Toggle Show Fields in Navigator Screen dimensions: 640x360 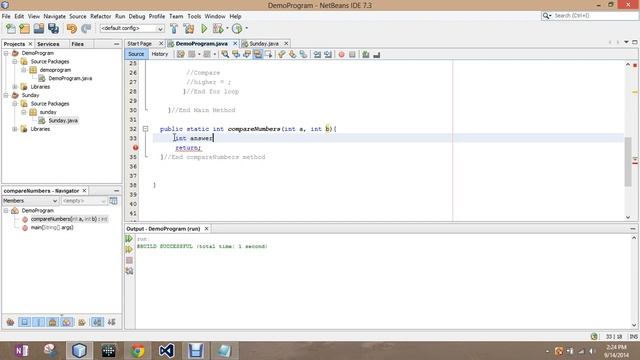pos(24,322)
